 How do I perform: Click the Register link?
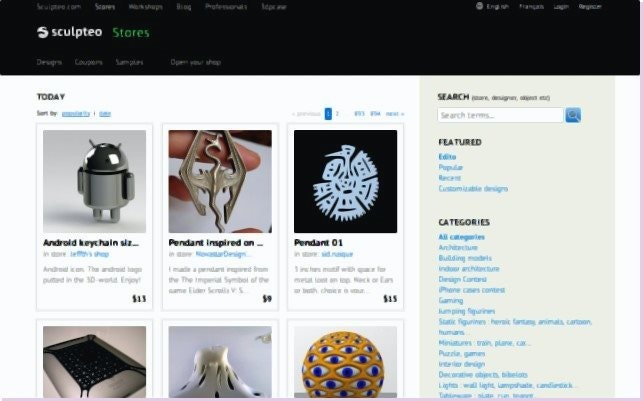coord(590,7)
